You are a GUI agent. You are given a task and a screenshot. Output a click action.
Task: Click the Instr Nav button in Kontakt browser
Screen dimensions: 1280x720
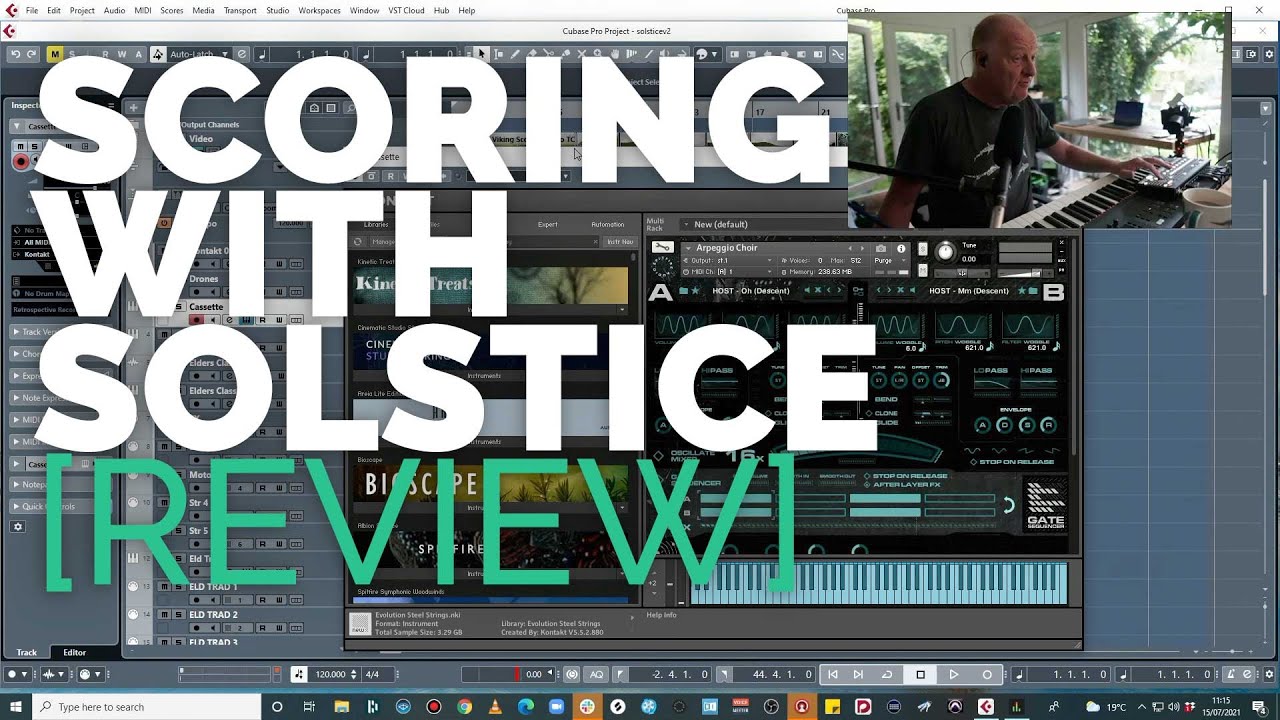point(620,242)
